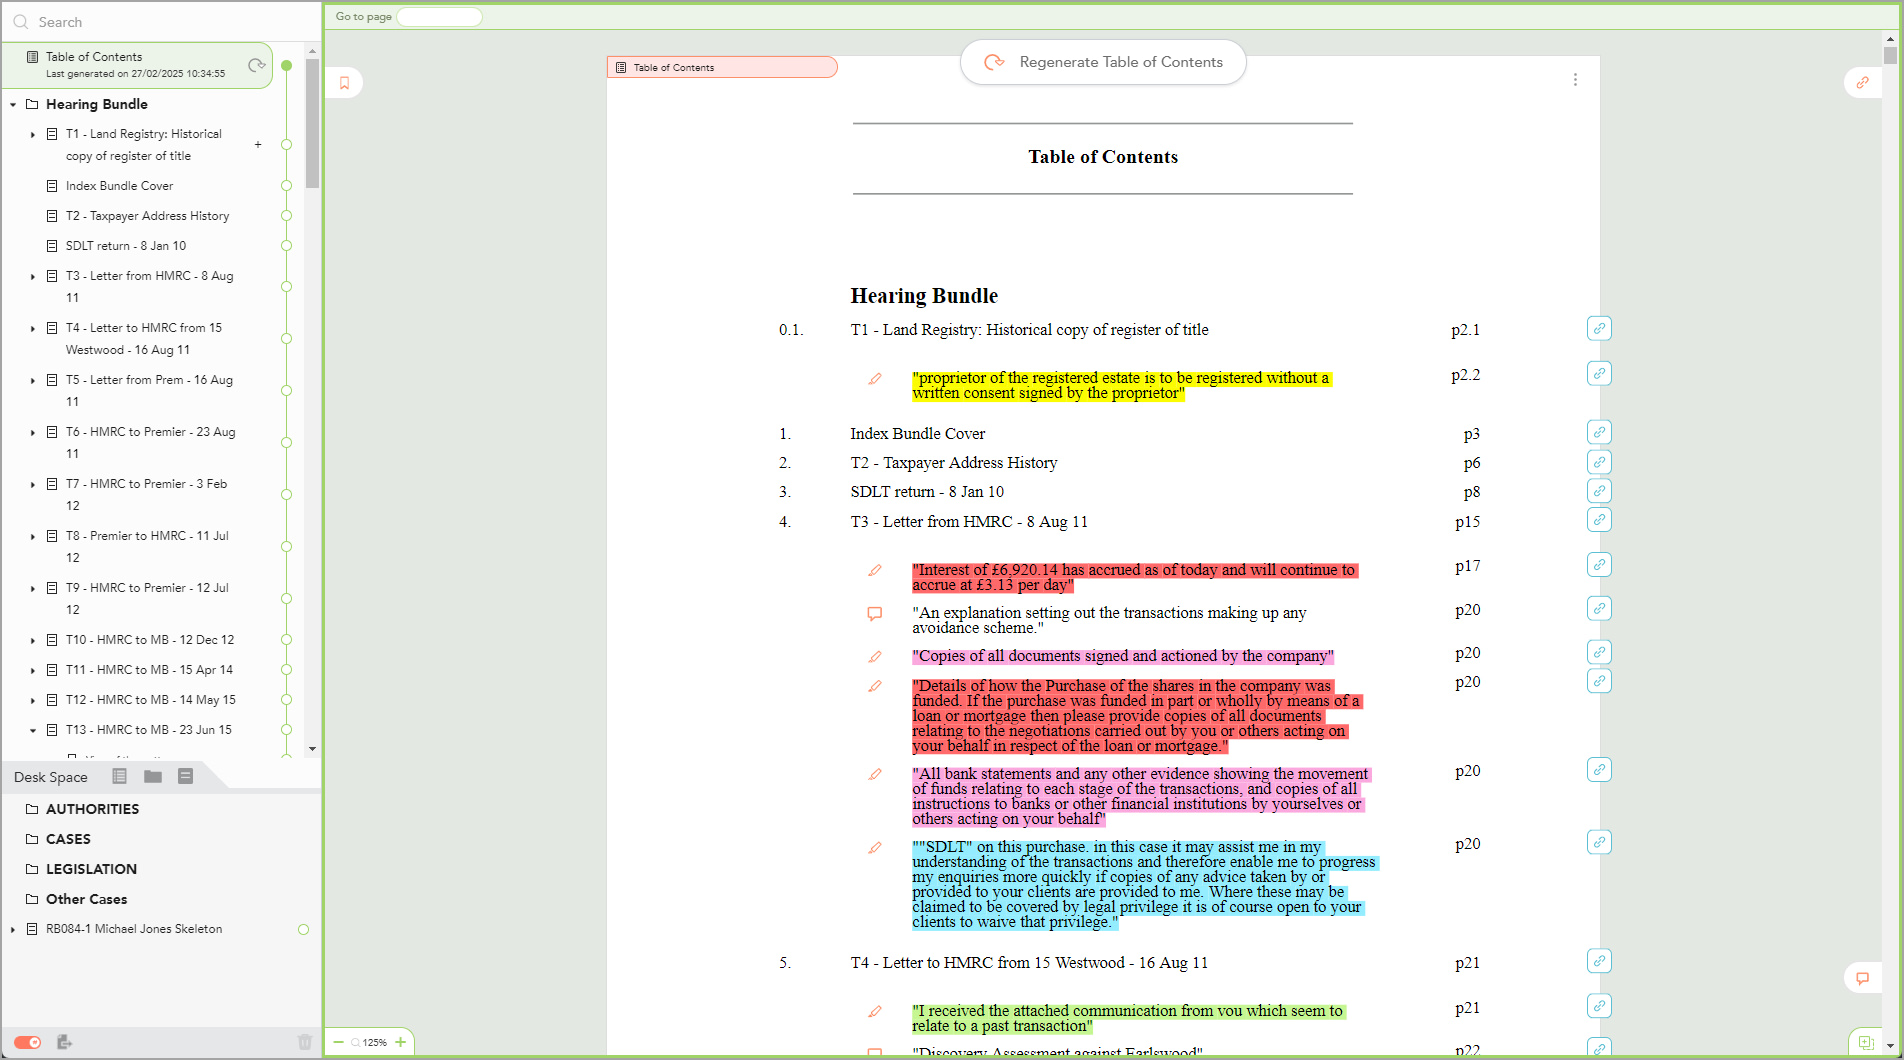Click the document icon in Desk Space header

click(185, 776)
